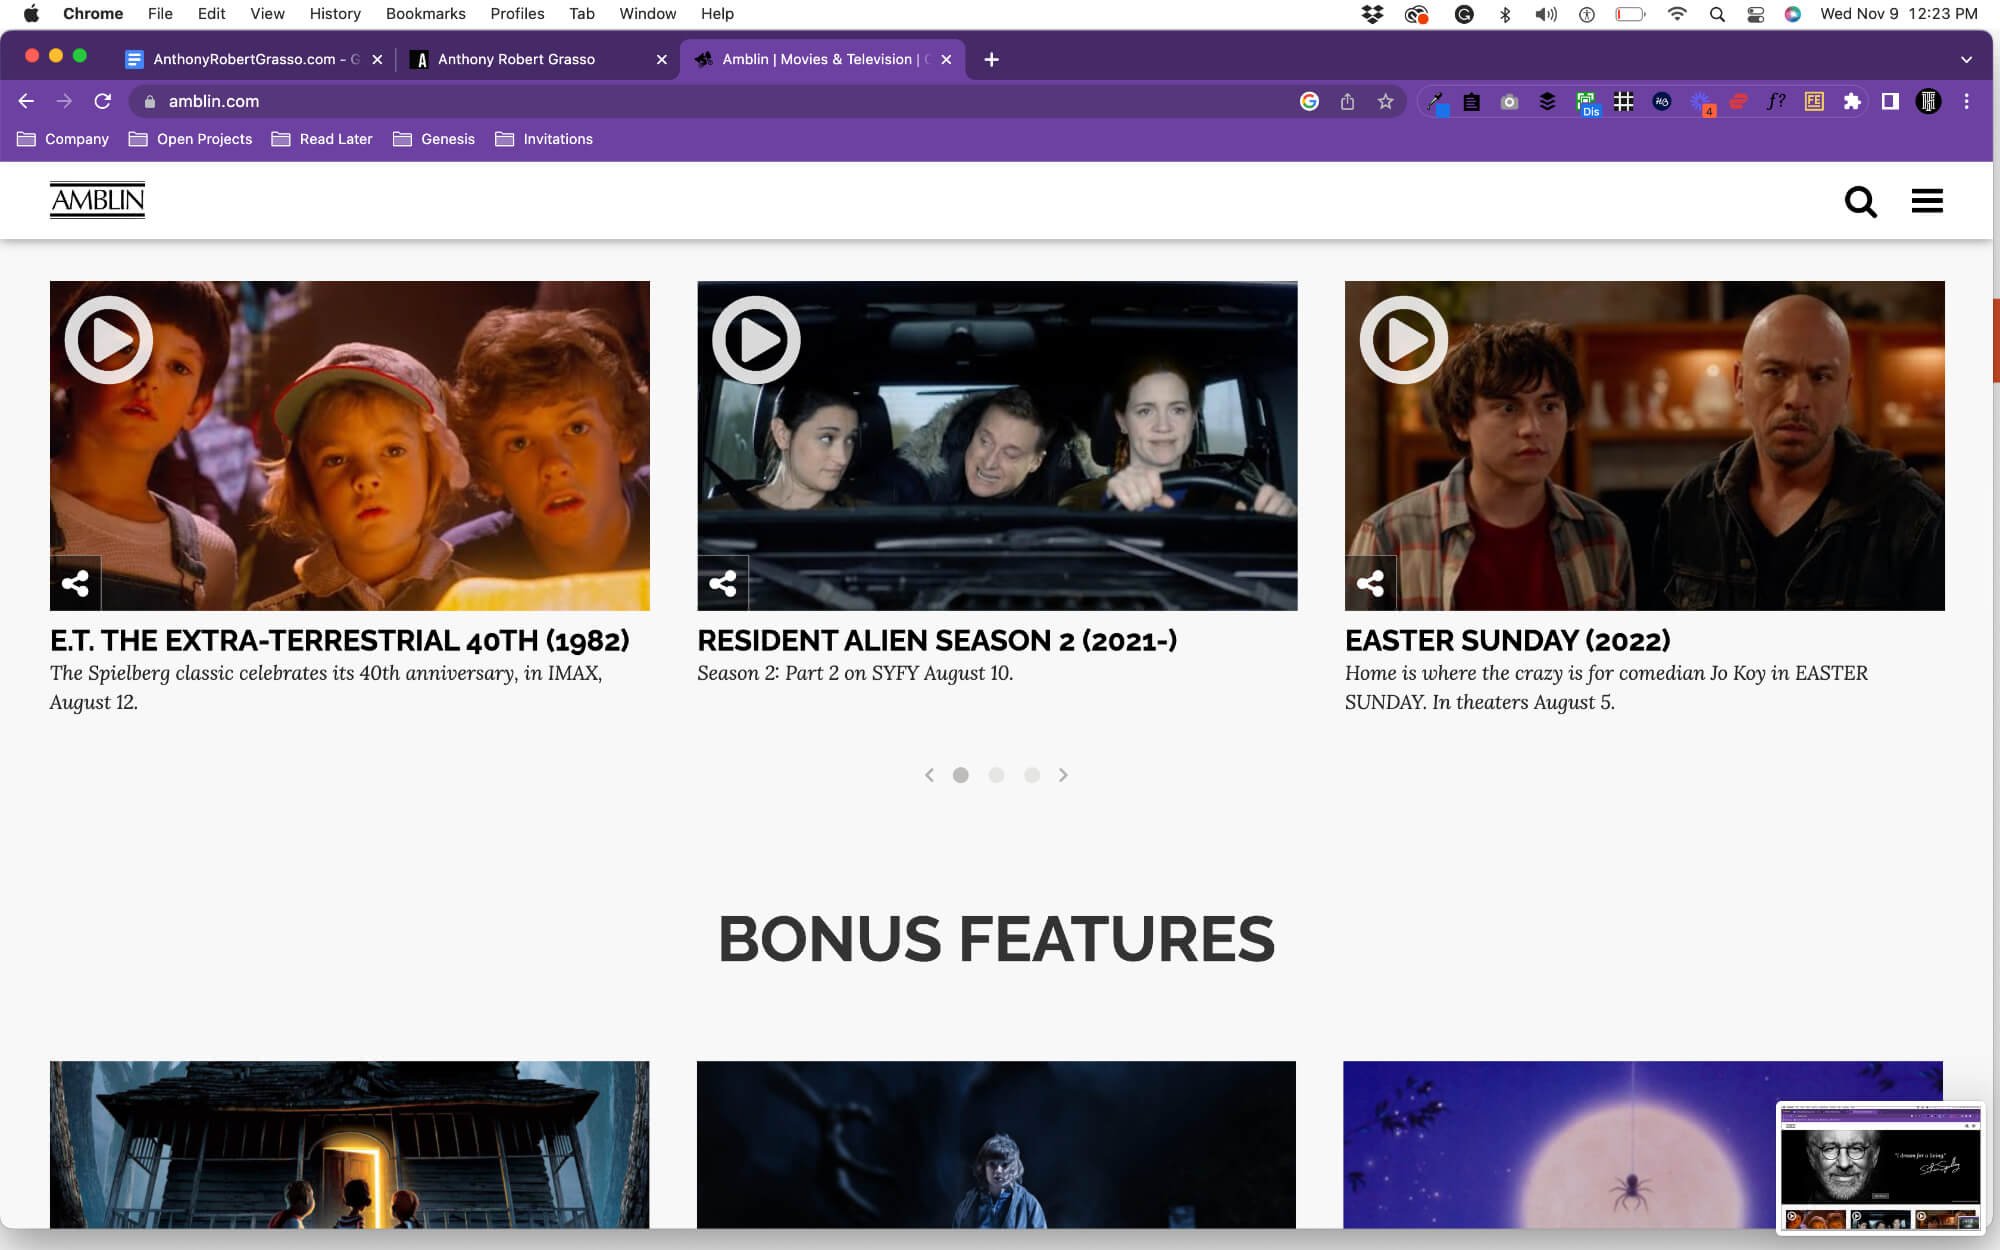This screenshot has height=1250, width=2000.
Task: Open the Extensions puzzle-piece menu
Action: [1852, 101]
